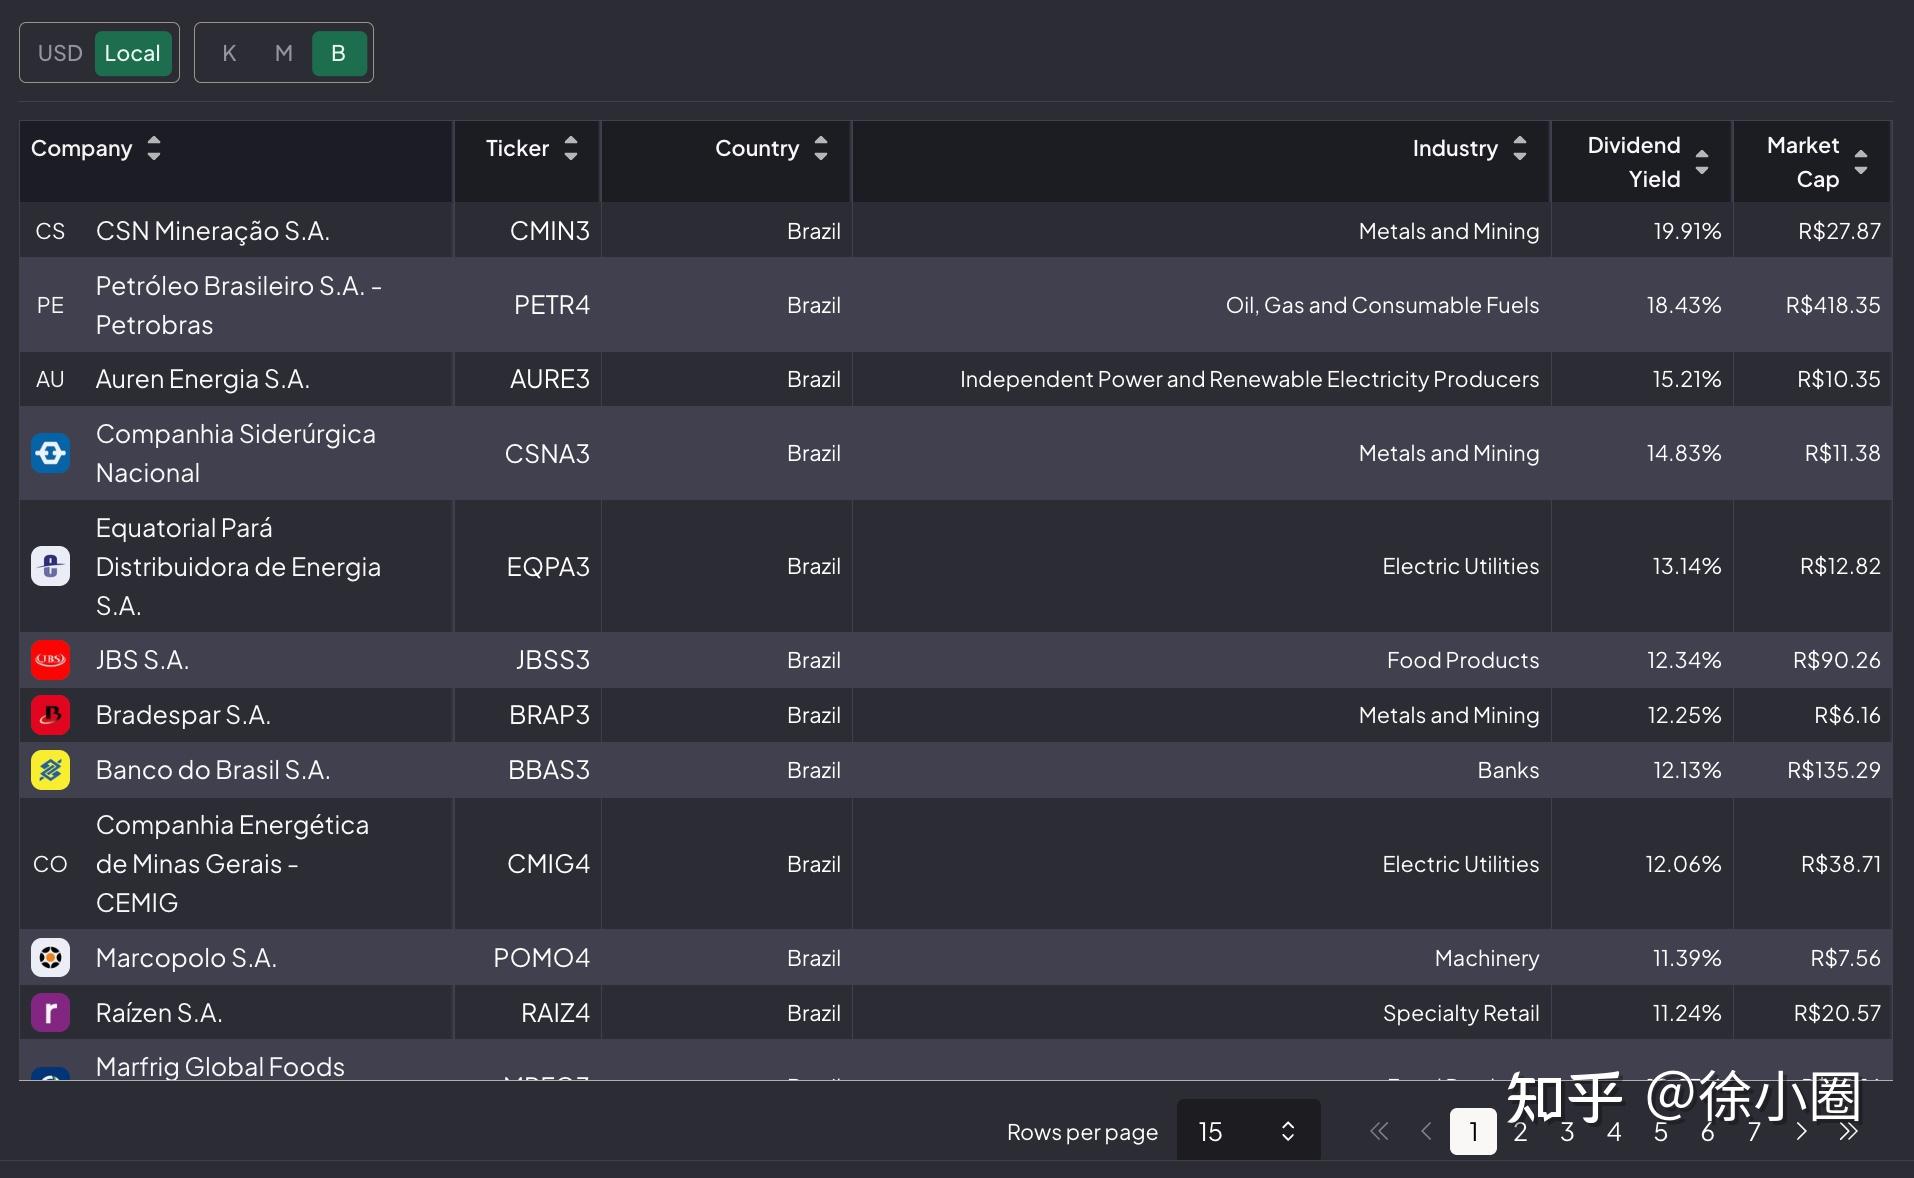Click the Companhia Siderúrgica Nacional logo icon

50,453
